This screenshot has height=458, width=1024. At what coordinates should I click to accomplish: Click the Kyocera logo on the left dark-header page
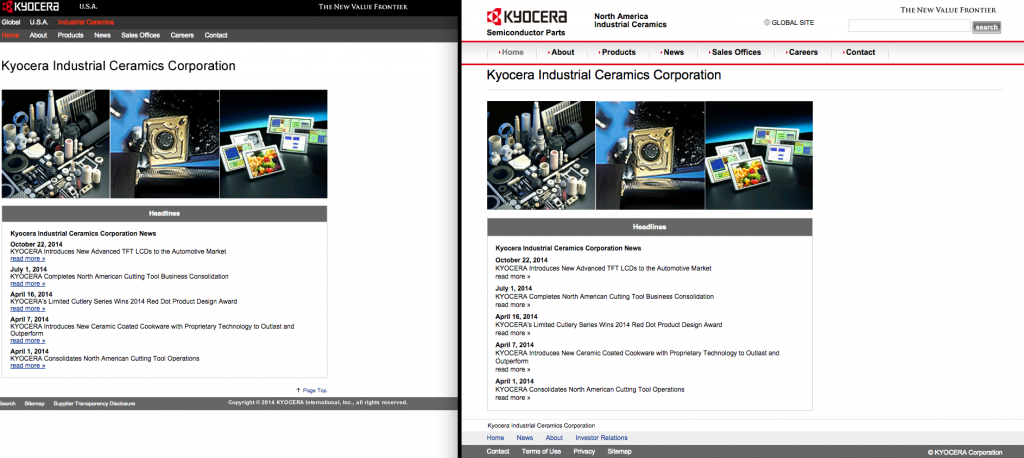point(30,7)
